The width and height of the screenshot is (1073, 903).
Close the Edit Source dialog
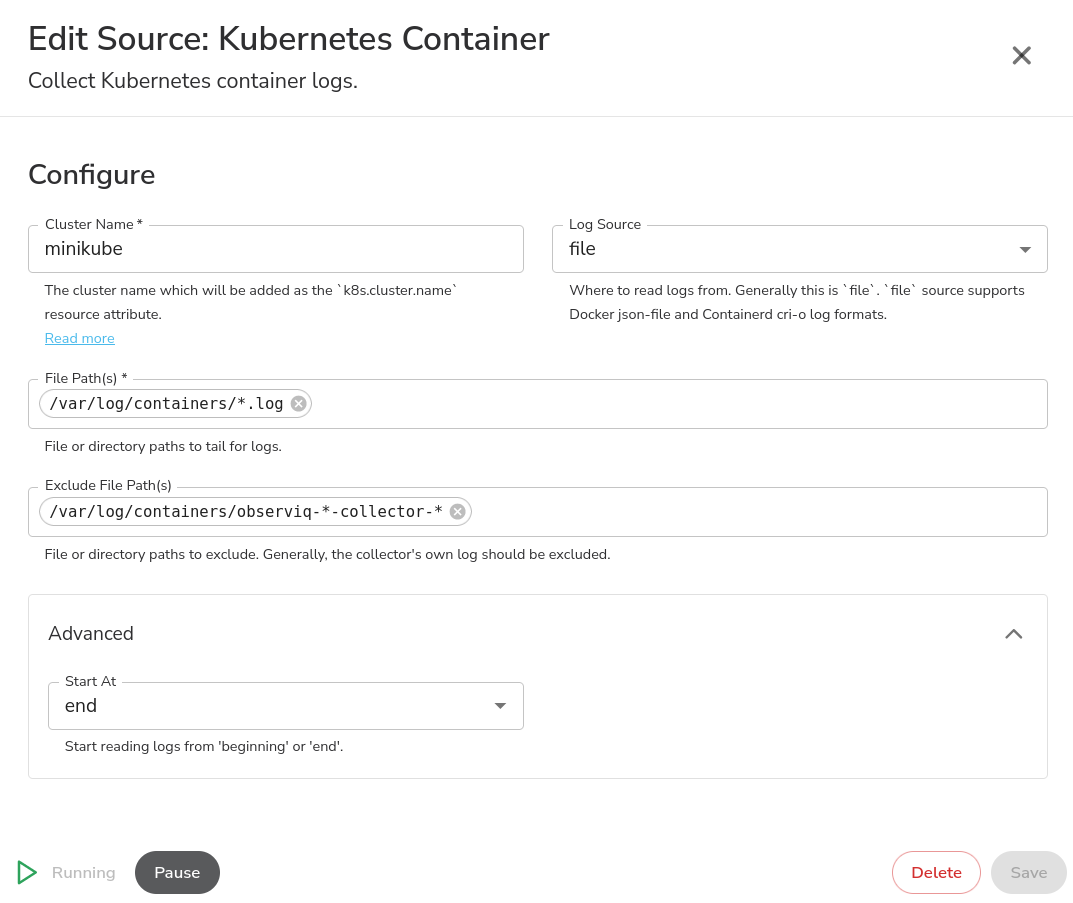coord(1021,56)
